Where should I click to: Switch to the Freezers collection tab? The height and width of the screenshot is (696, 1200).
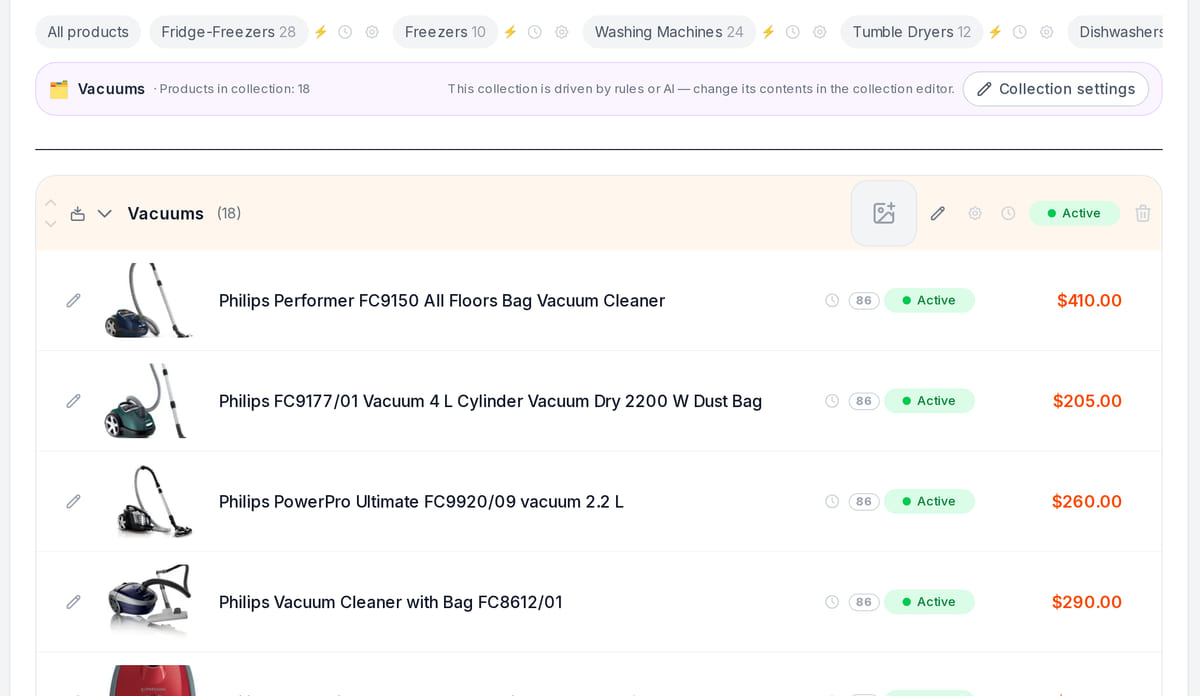tap(445, 32)
